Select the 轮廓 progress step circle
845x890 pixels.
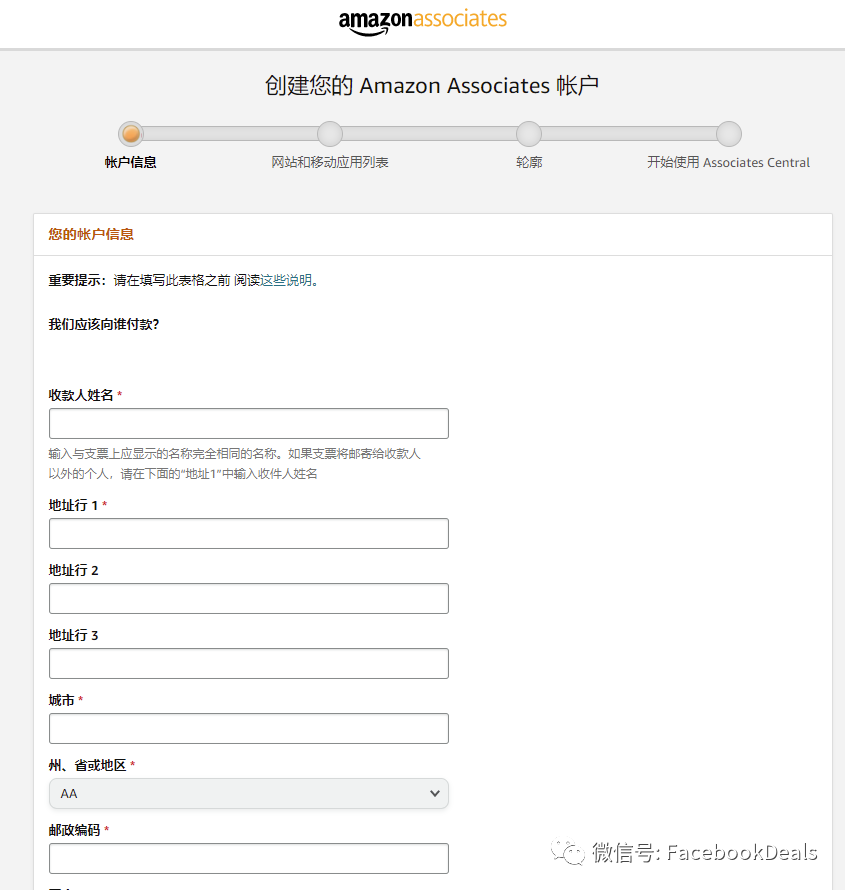[529, 134]
